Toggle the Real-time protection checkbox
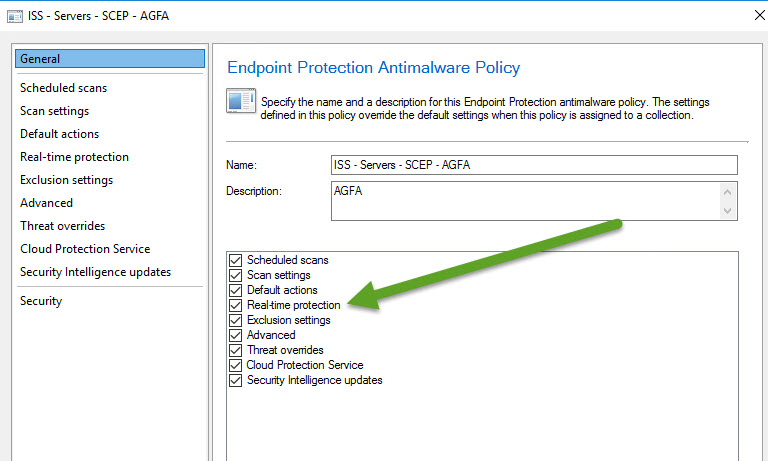 pos(236,305)
